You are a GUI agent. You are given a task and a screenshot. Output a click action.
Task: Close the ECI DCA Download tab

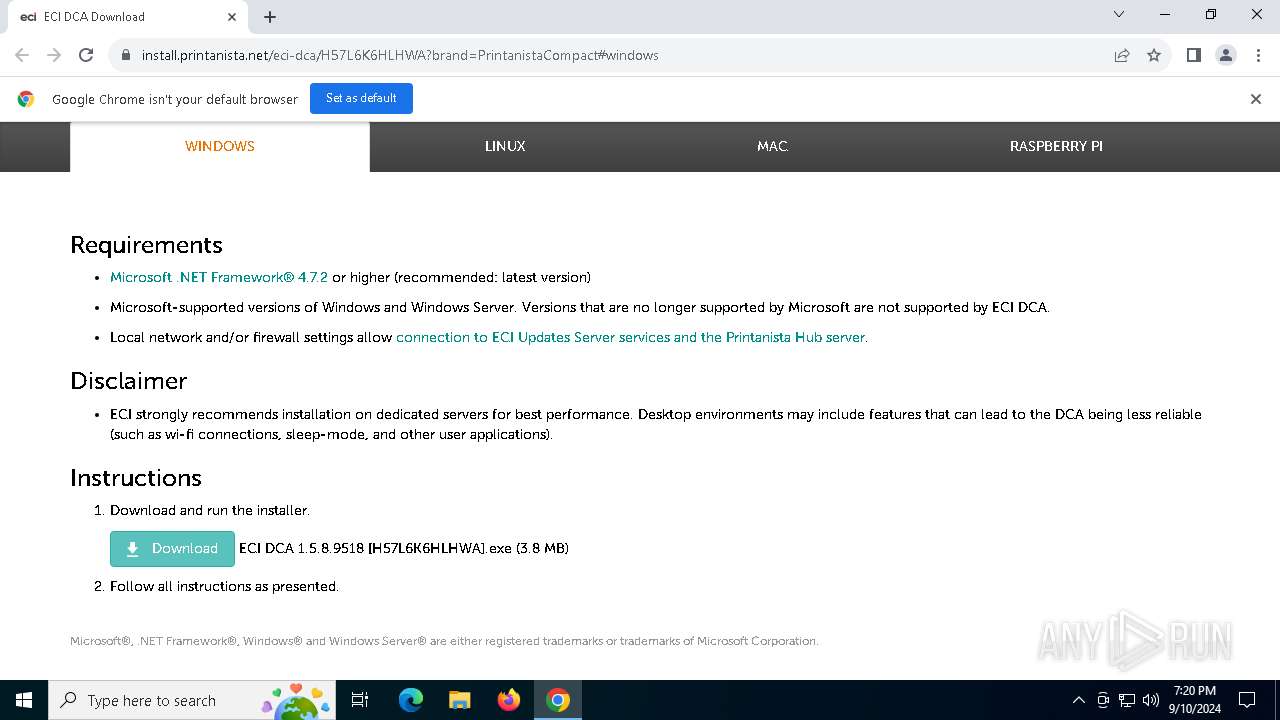[232, 16]
